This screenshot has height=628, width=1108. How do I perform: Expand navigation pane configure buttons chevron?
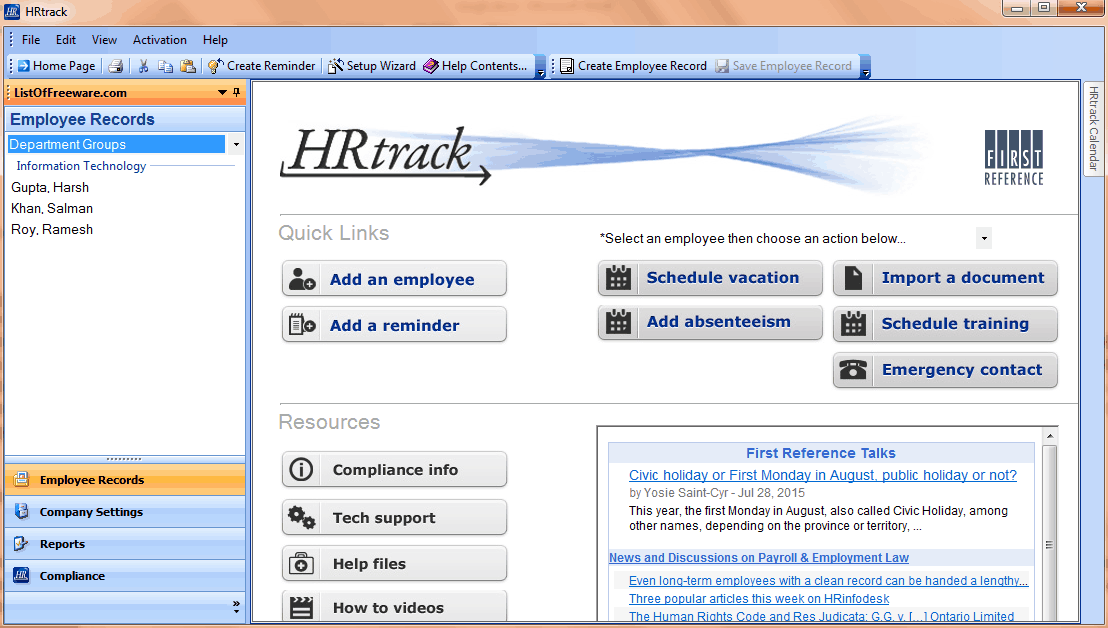coord(236,606)
